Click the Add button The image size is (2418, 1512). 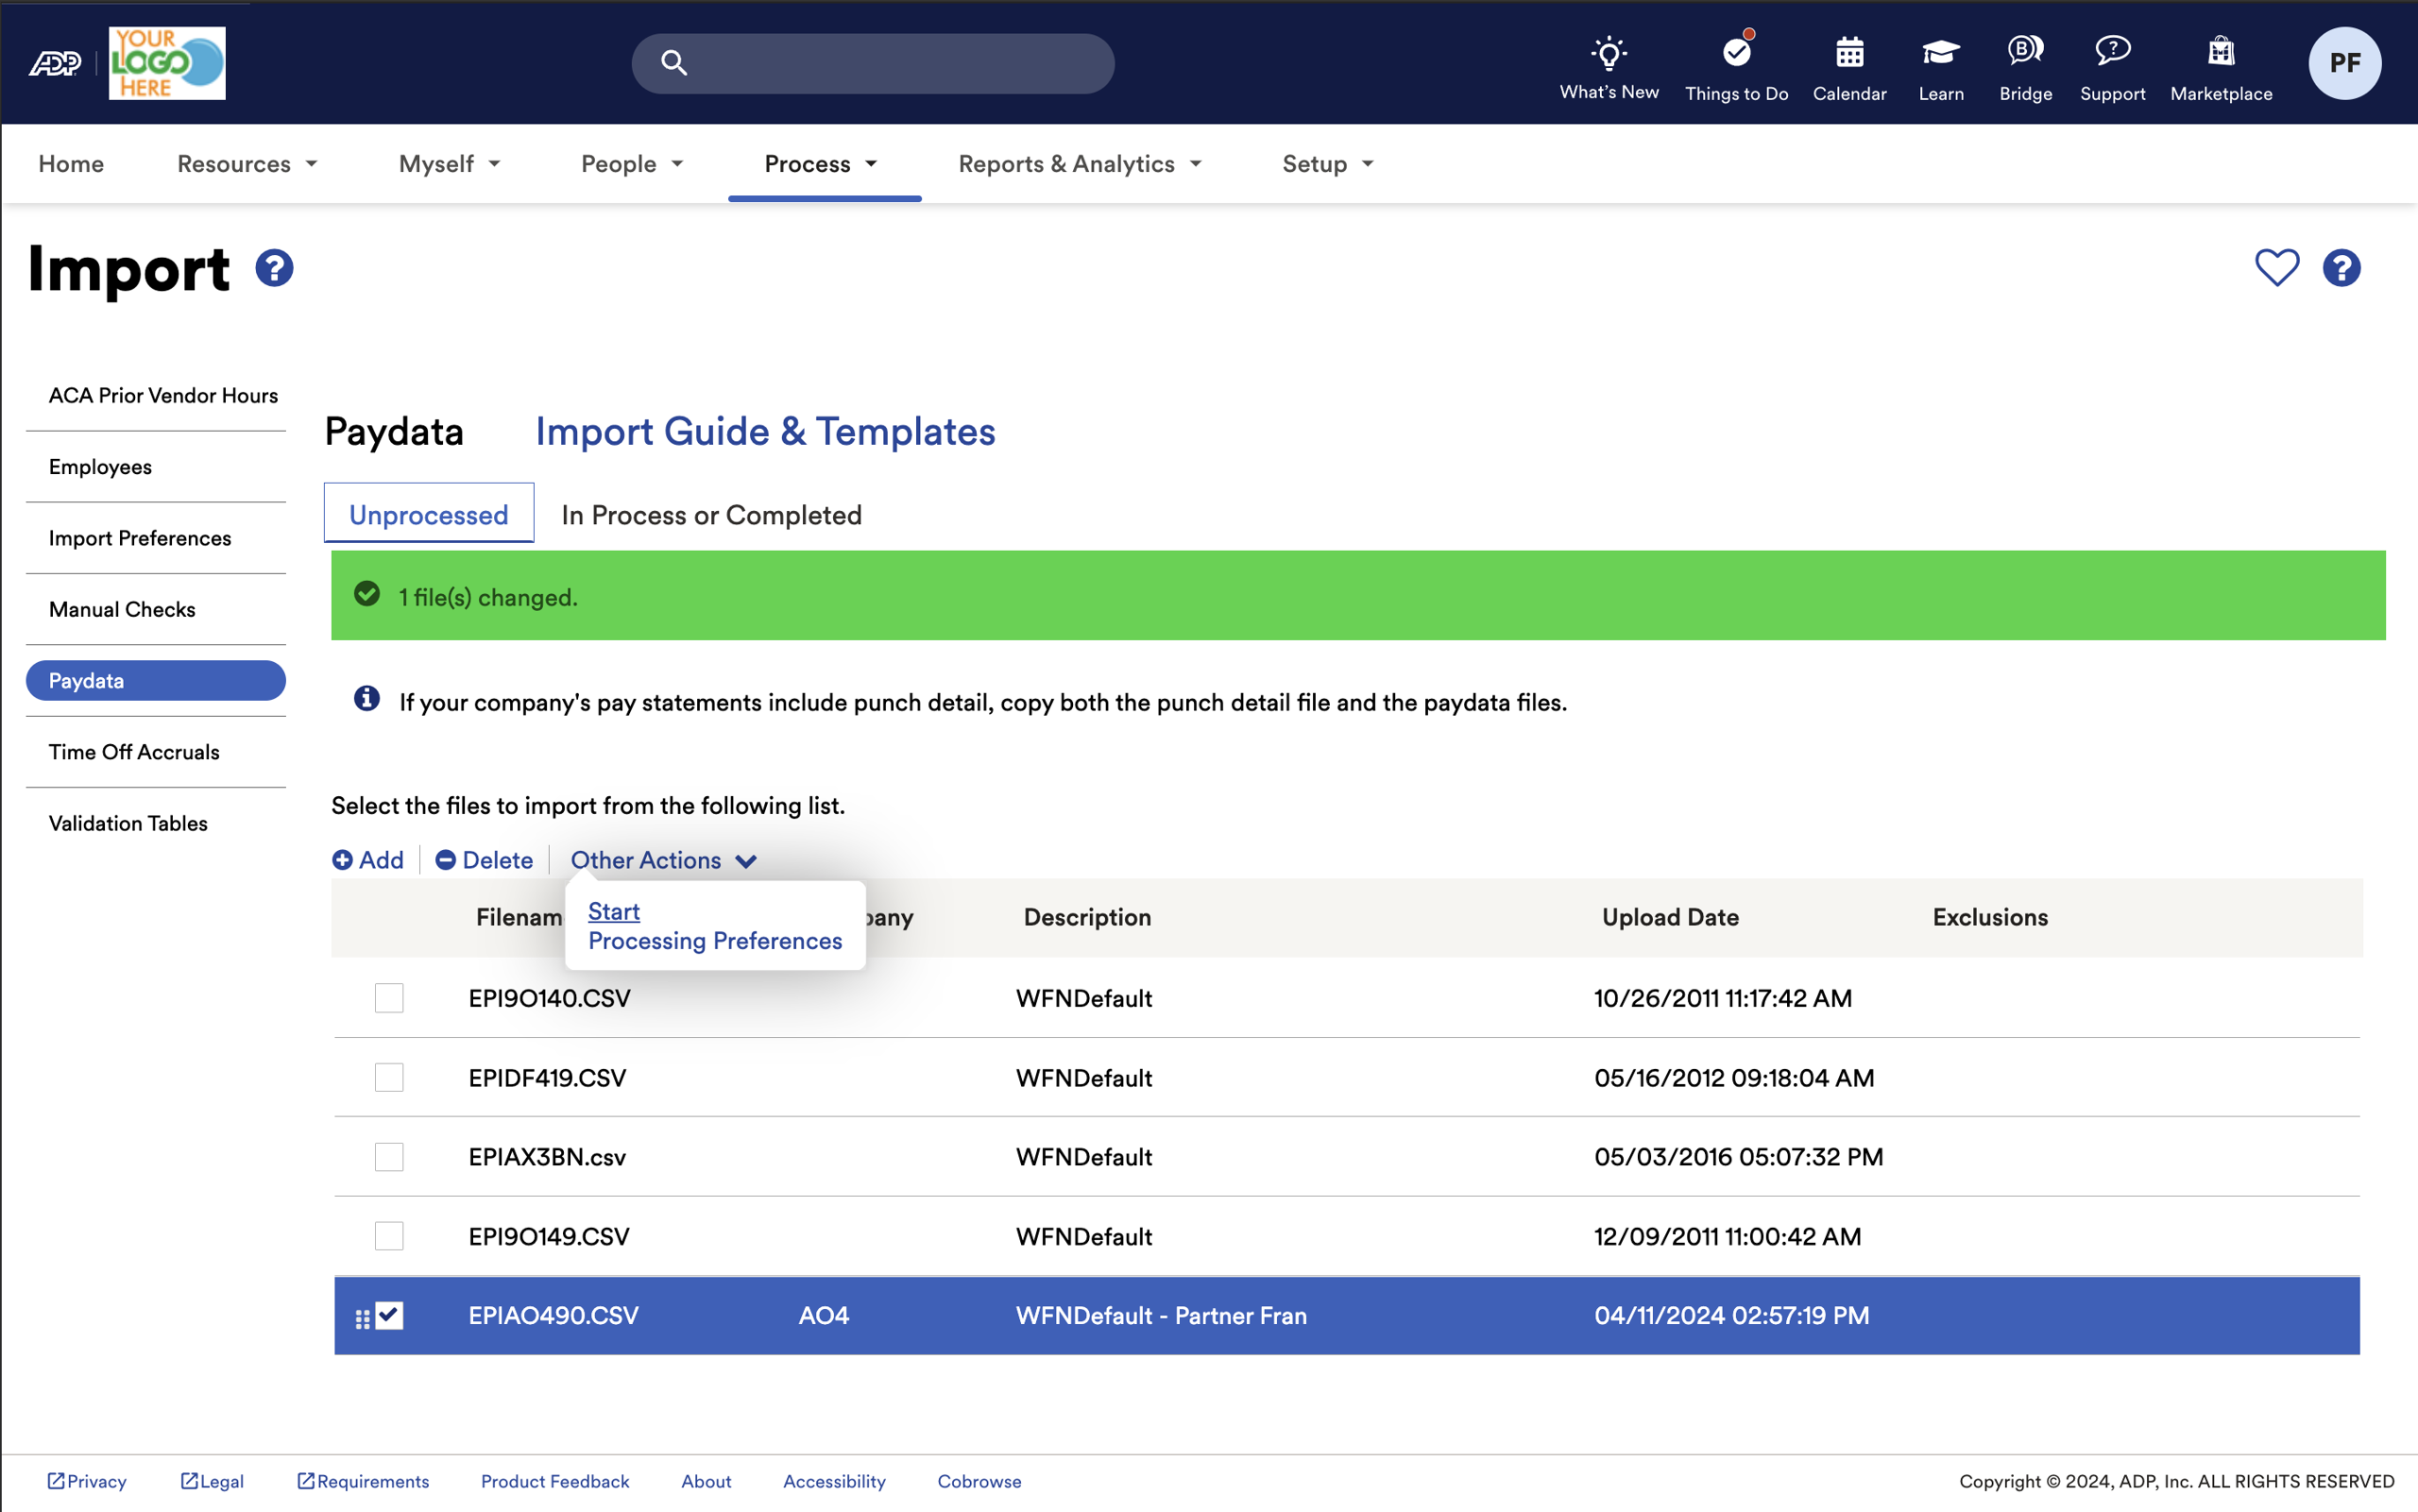point(368,860)
